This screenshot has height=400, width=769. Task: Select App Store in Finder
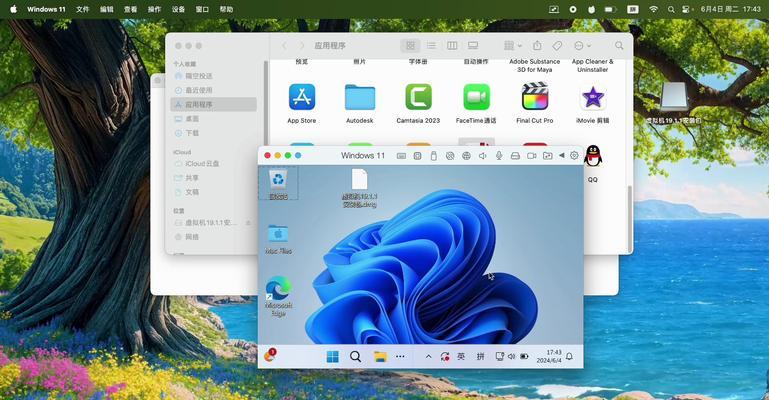click(x=302, y=103)
